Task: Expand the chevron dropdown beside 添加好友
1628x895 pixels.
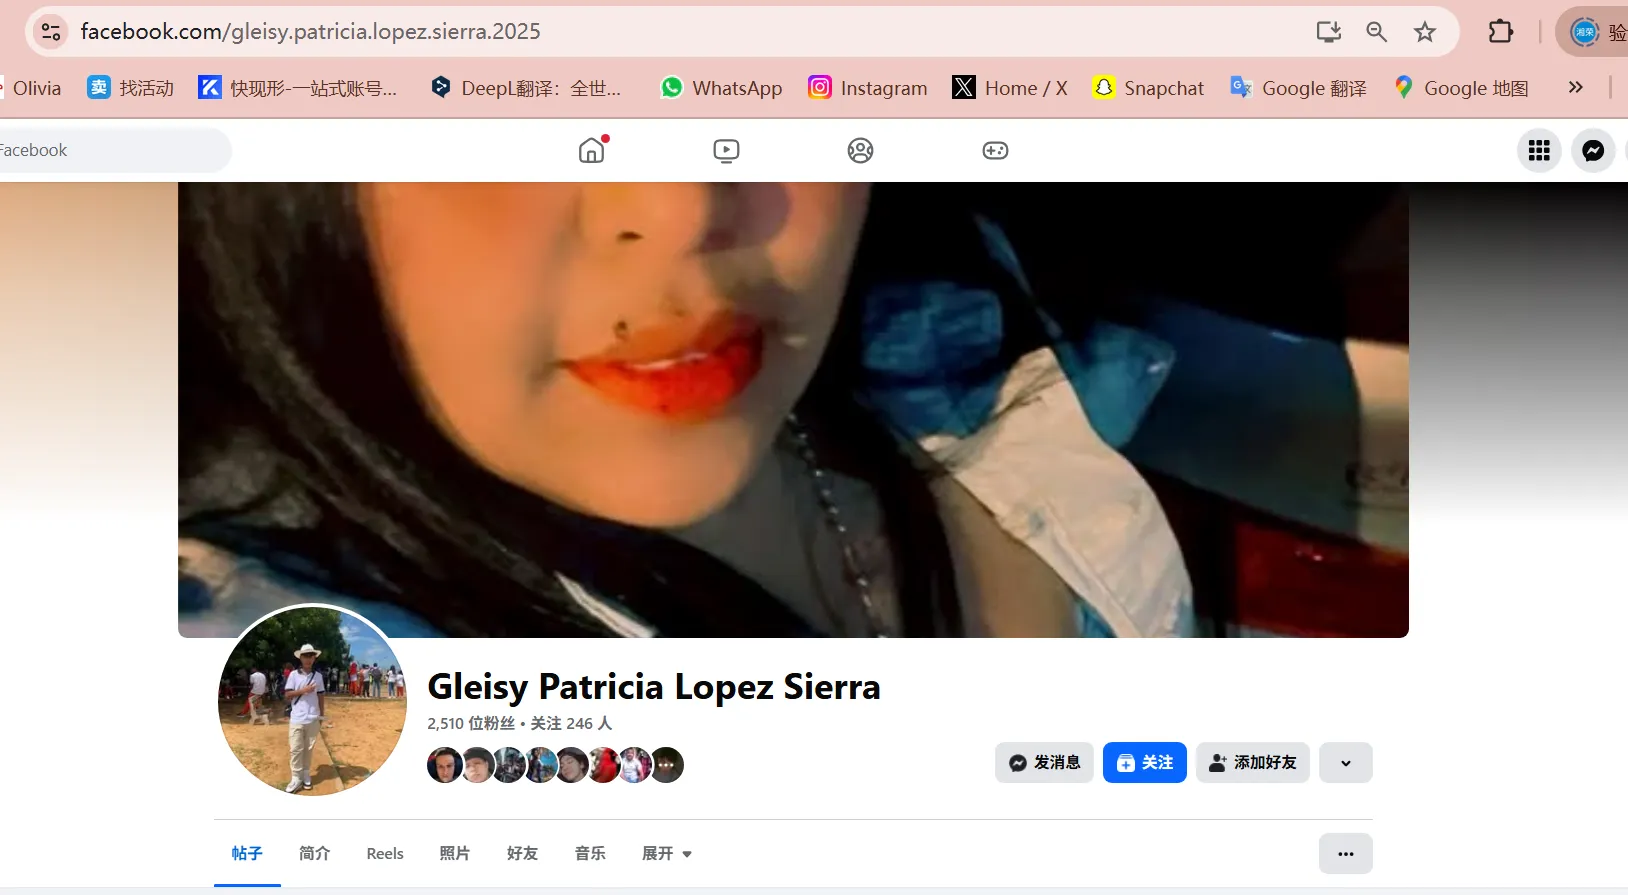Action: click(x=1346, y=762)
